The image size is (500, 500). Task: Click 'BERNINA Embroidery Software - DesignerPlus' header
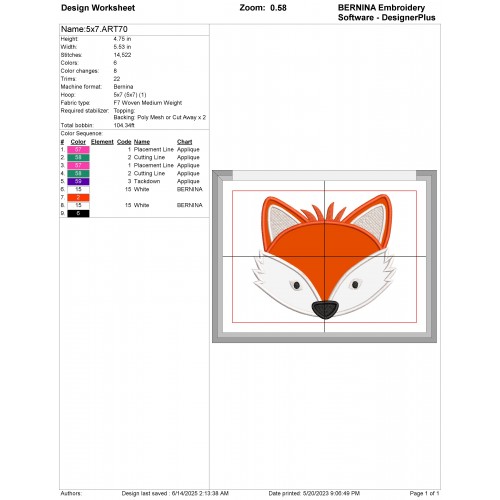tap(386, 13)
